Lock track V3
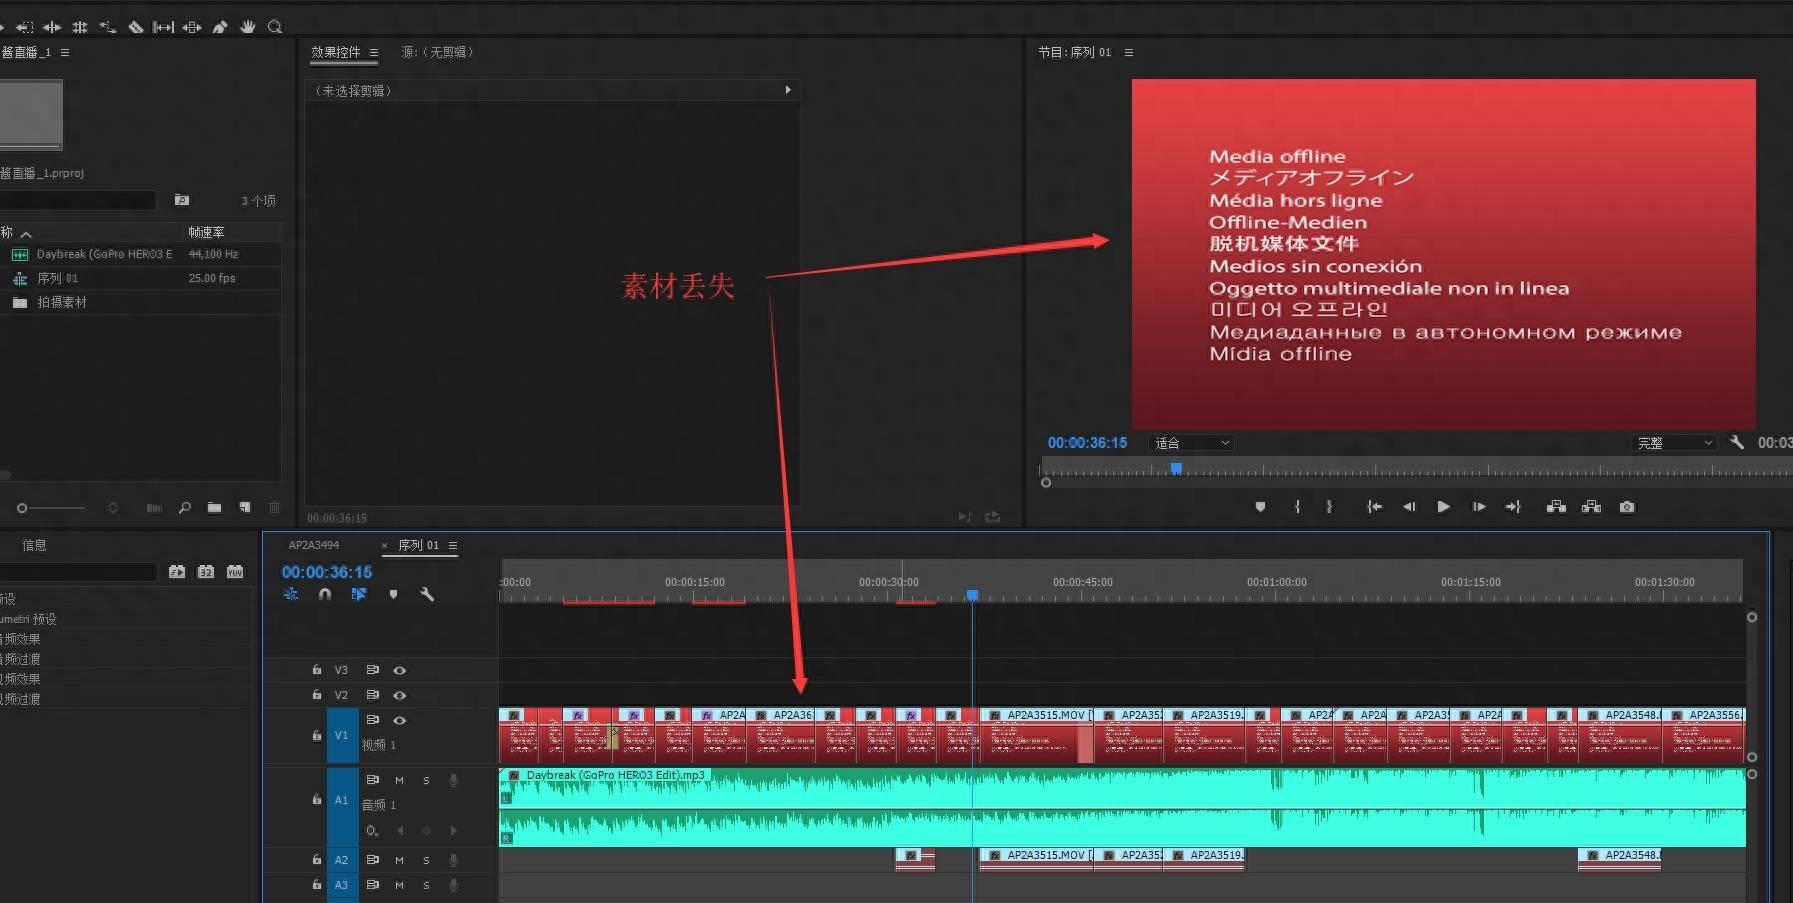Image resolution: width=1793 pixels, height=903 pixels. tap(317, 670)
